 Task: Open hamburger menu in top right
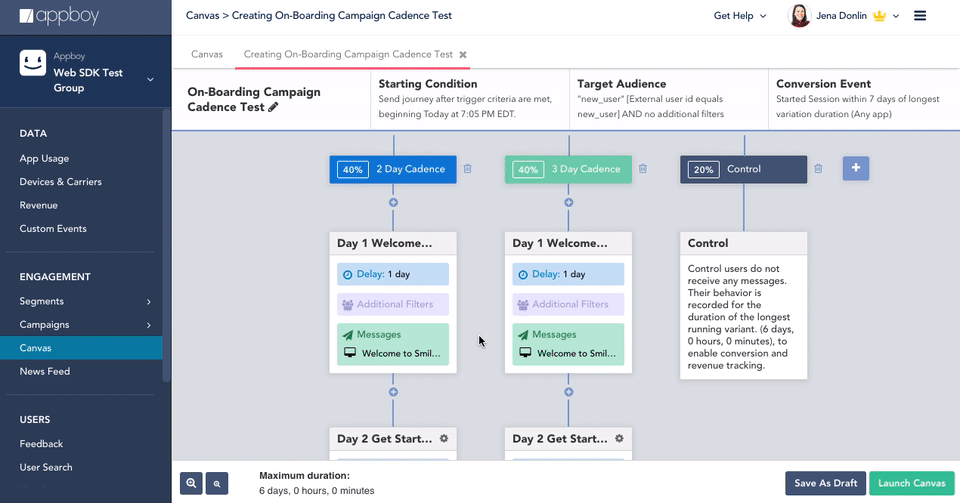920,16
